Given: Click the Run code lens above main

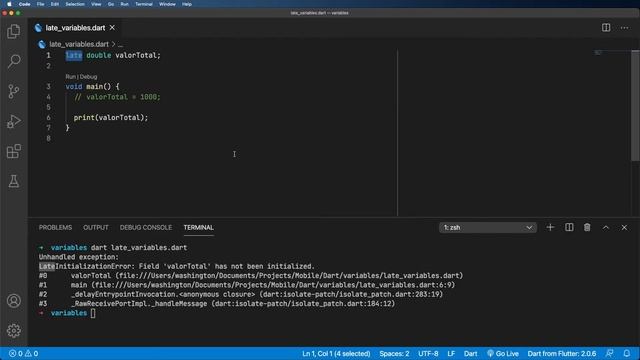Looking at the screenshot, I should click(x=70, y=77).
